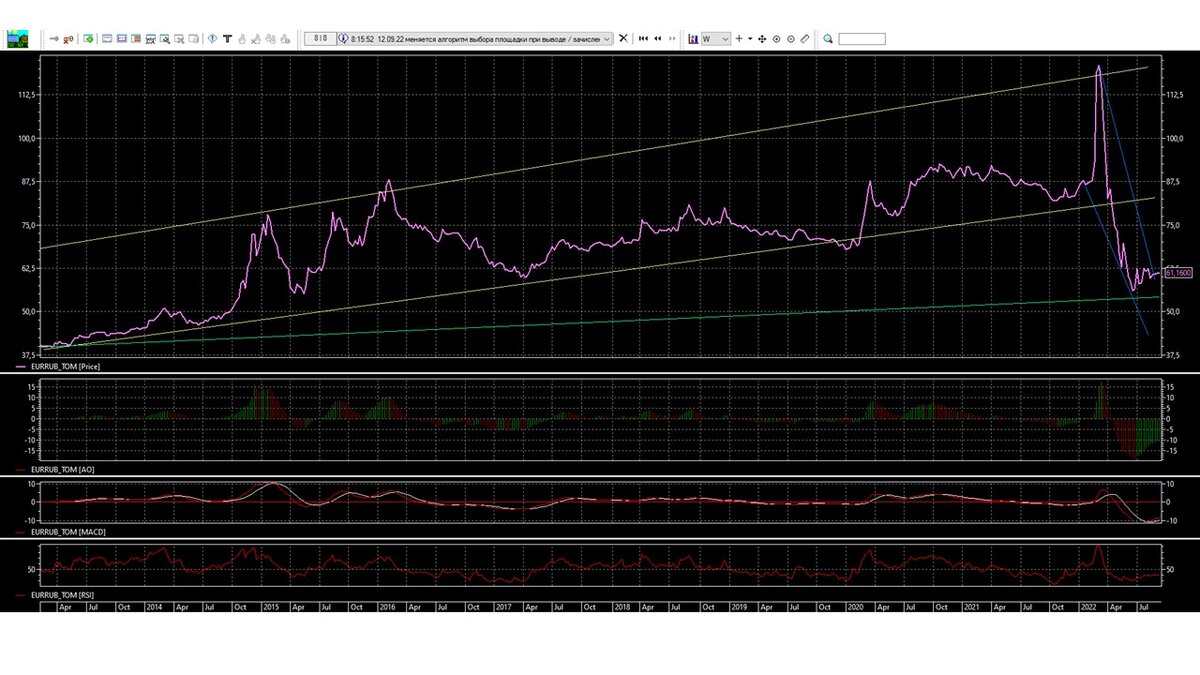The image size is (1200, 675).
Task: Click the EURRUB_TOM [RSI] legend label
Action: 63,595
